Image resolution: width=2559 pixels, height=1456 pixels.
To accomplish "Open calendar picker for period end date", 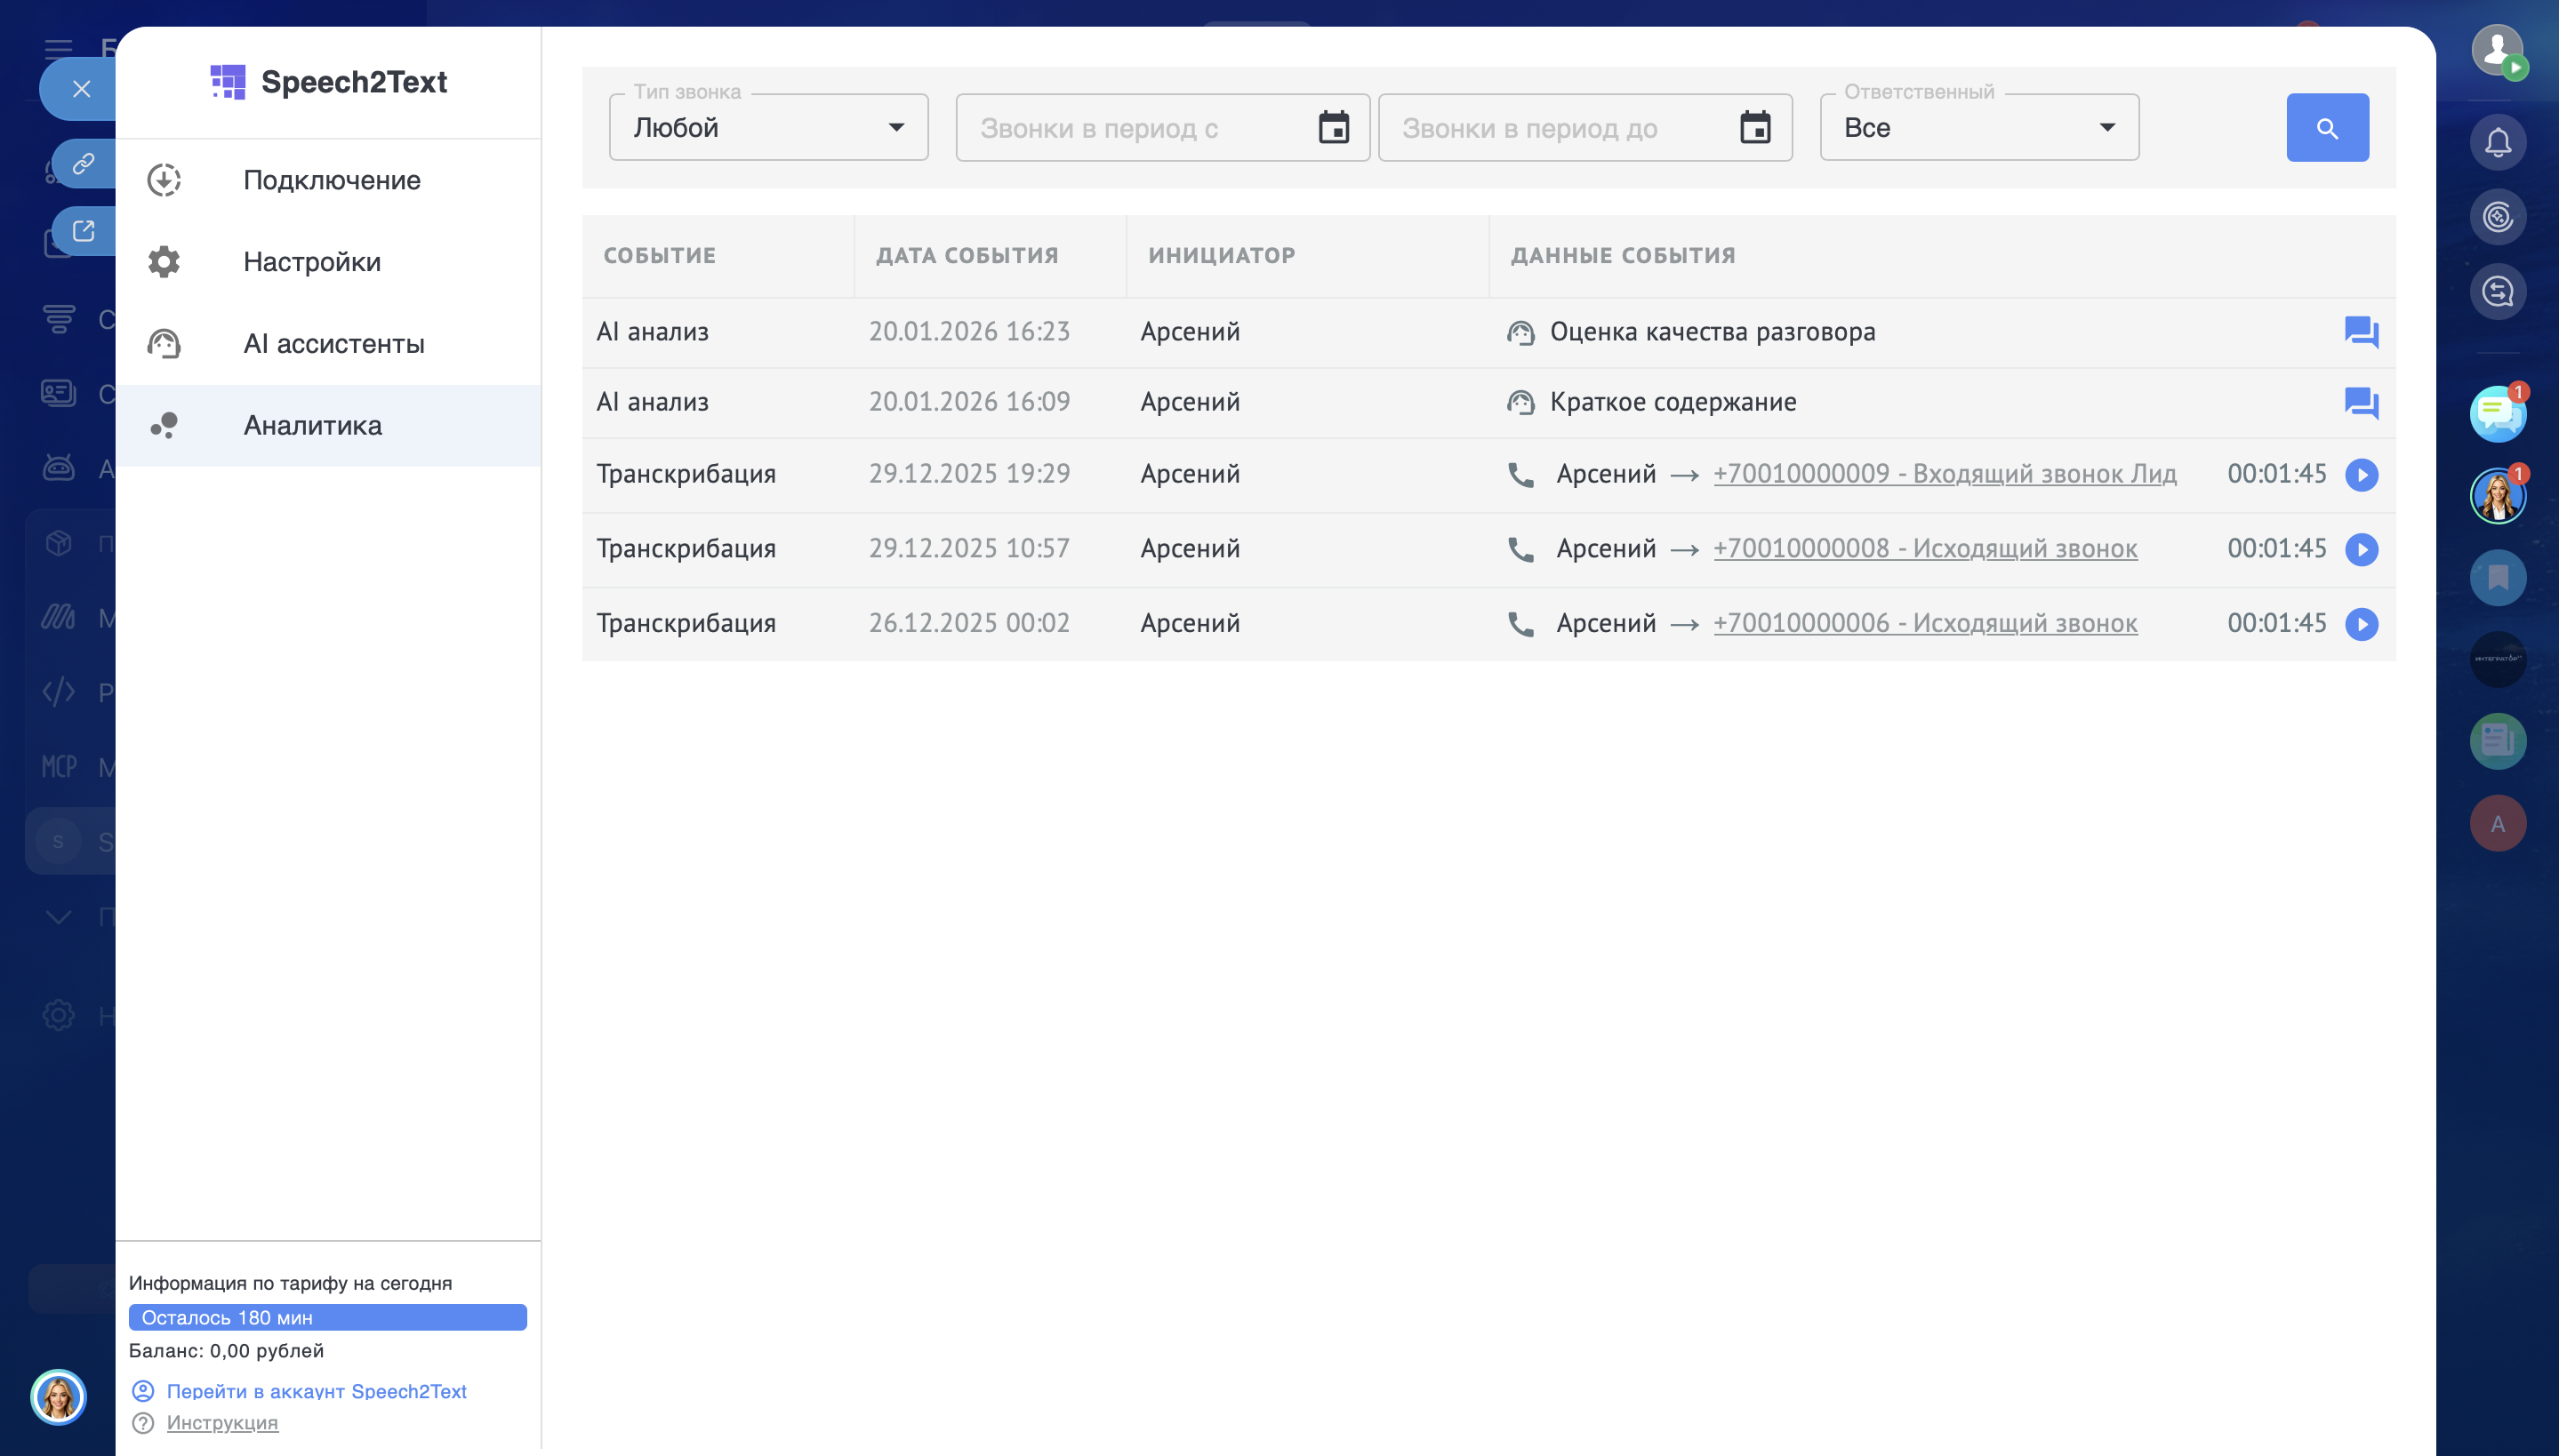I will (1754, 128).
